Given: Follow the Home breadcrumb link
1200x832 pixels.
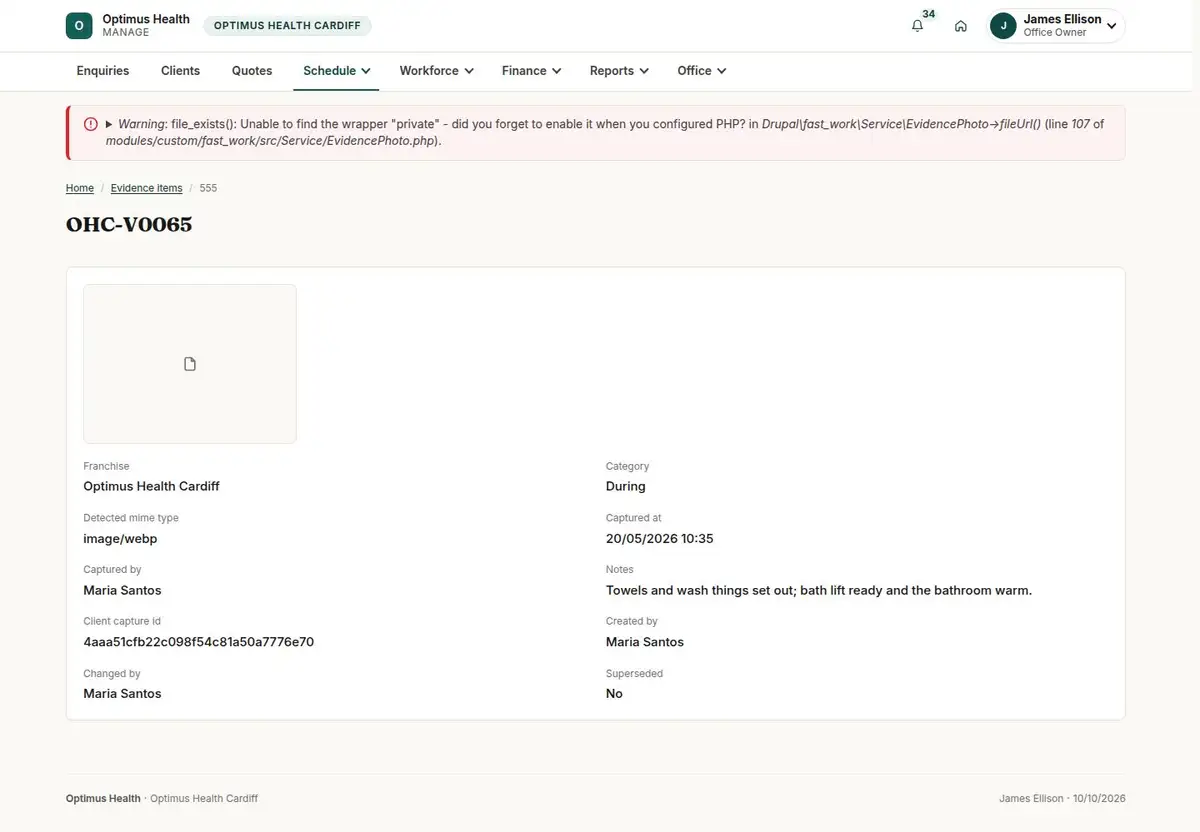Looking at the screenshot, I should coord(80,188).
